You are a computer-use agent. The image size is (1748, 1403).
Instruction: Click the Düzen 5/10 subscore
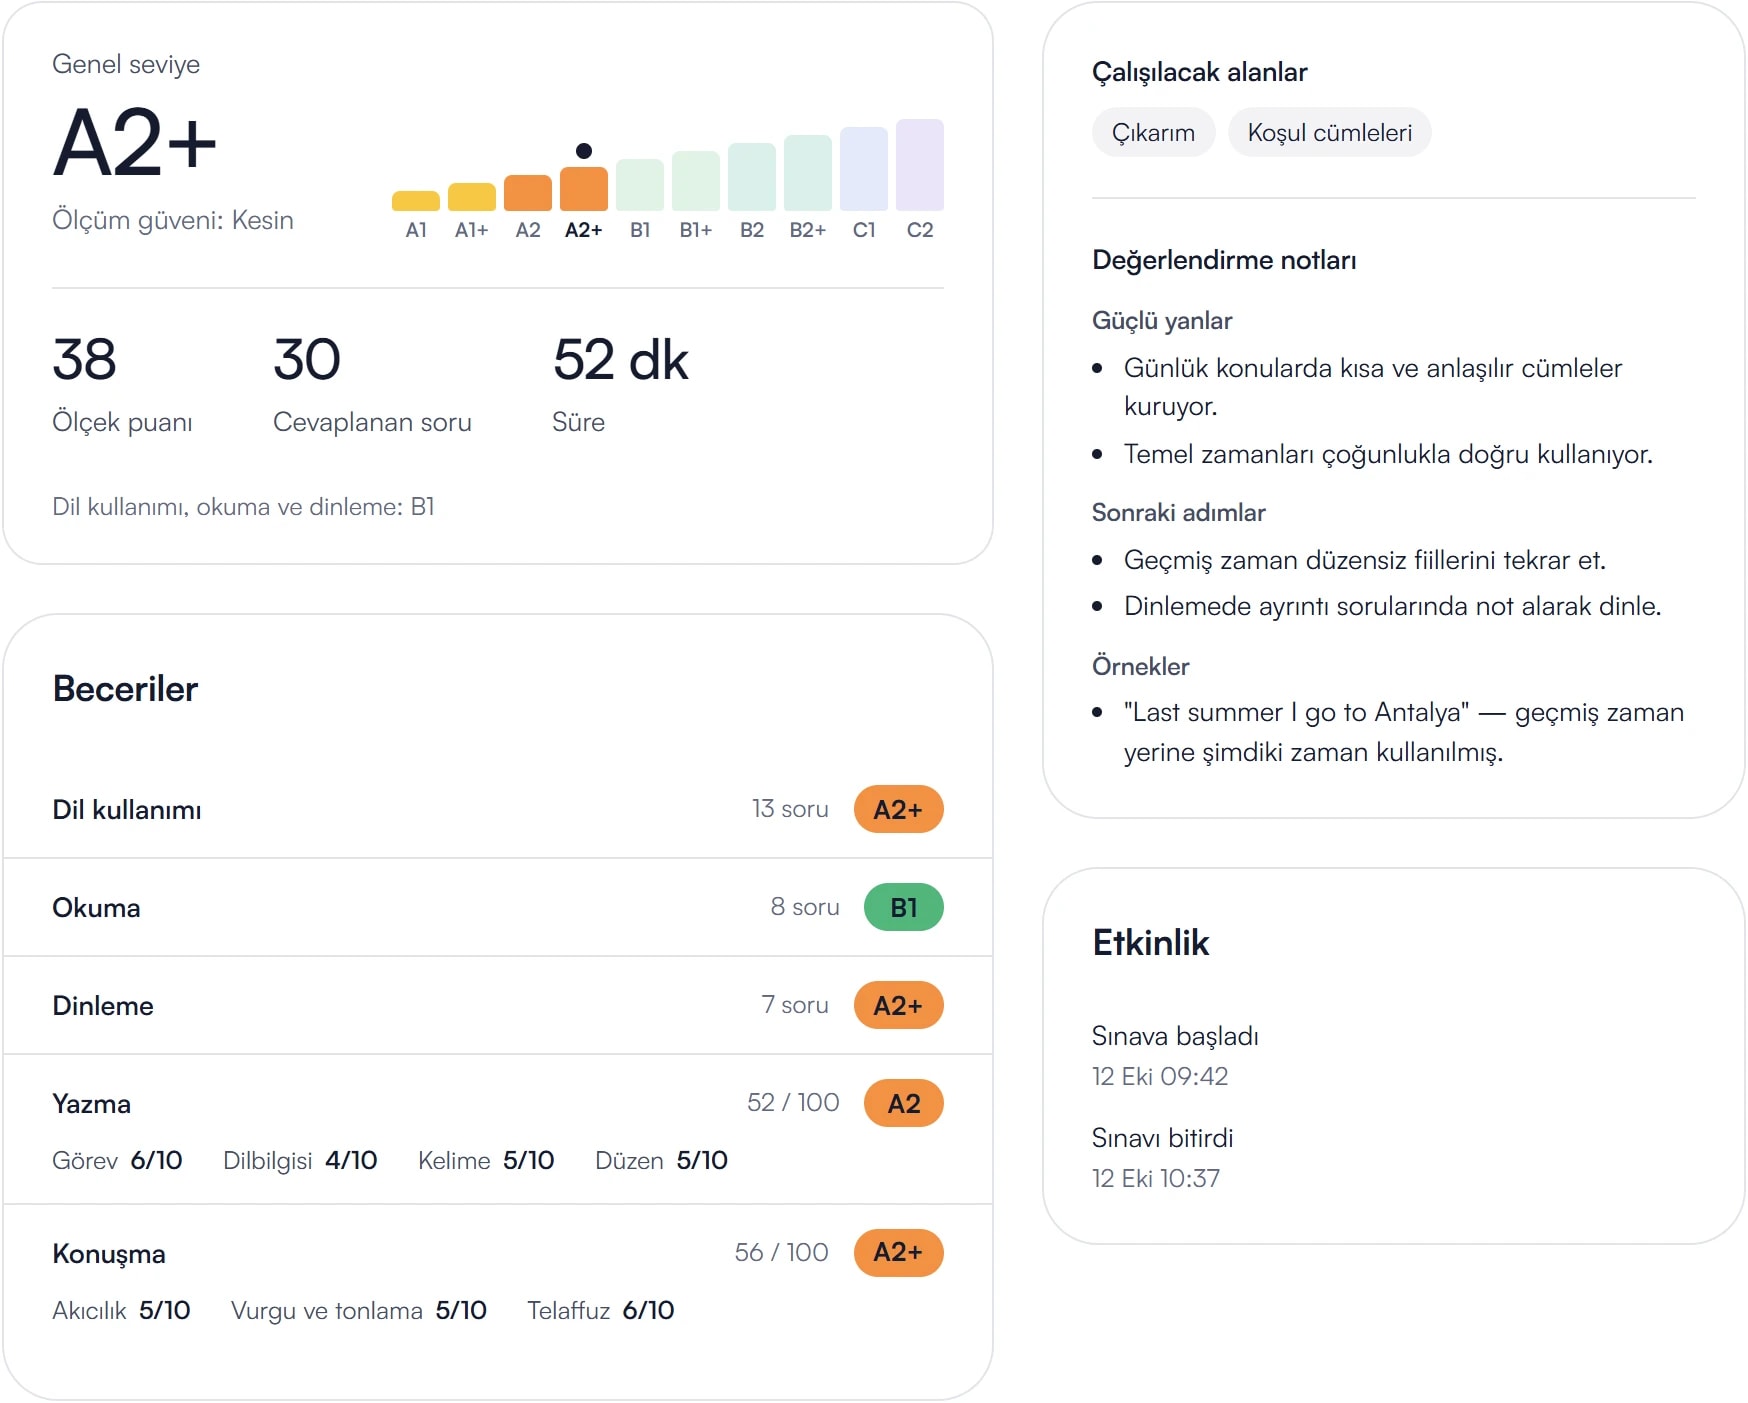661,1160
